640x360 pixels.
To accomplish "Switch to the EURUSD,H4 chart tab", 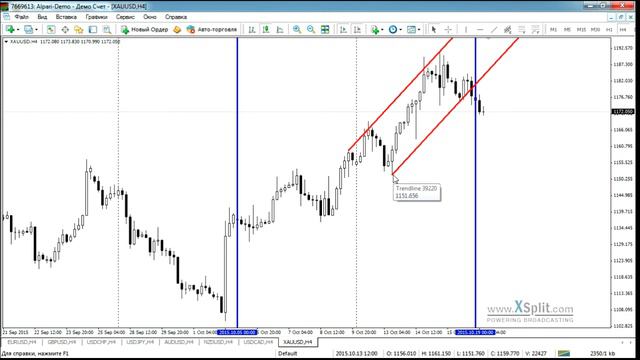I will point(22,342).
